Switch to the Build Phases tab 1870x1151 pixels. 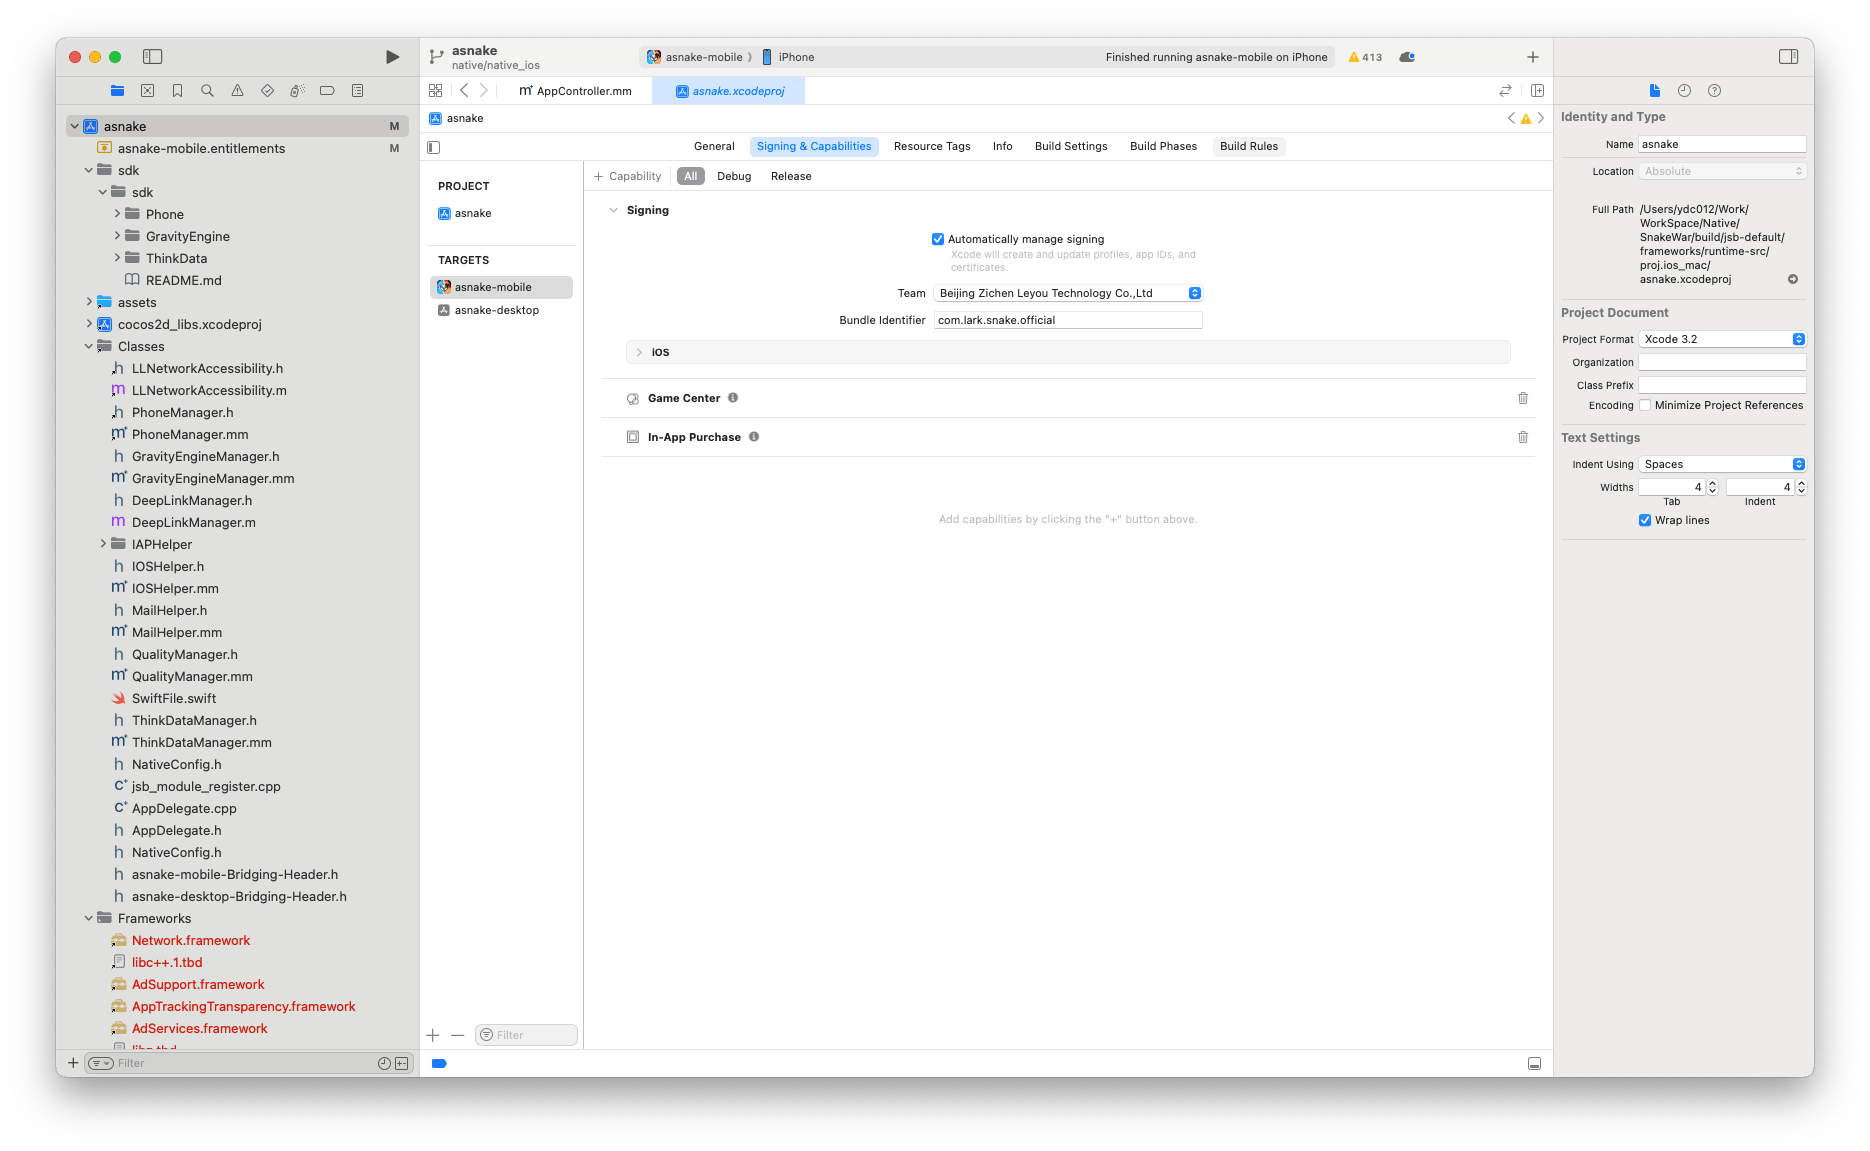[1163, 146]
